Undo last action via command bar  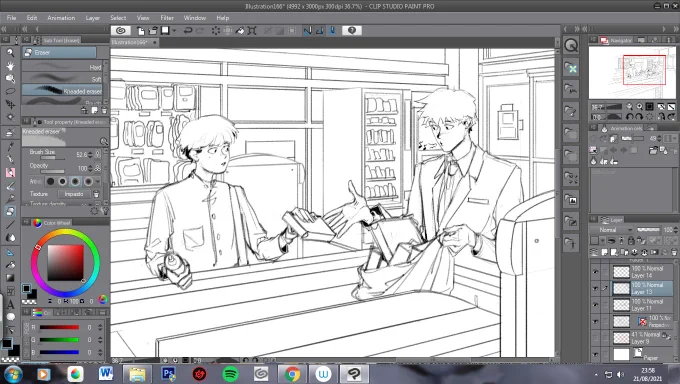pos(188,30)
